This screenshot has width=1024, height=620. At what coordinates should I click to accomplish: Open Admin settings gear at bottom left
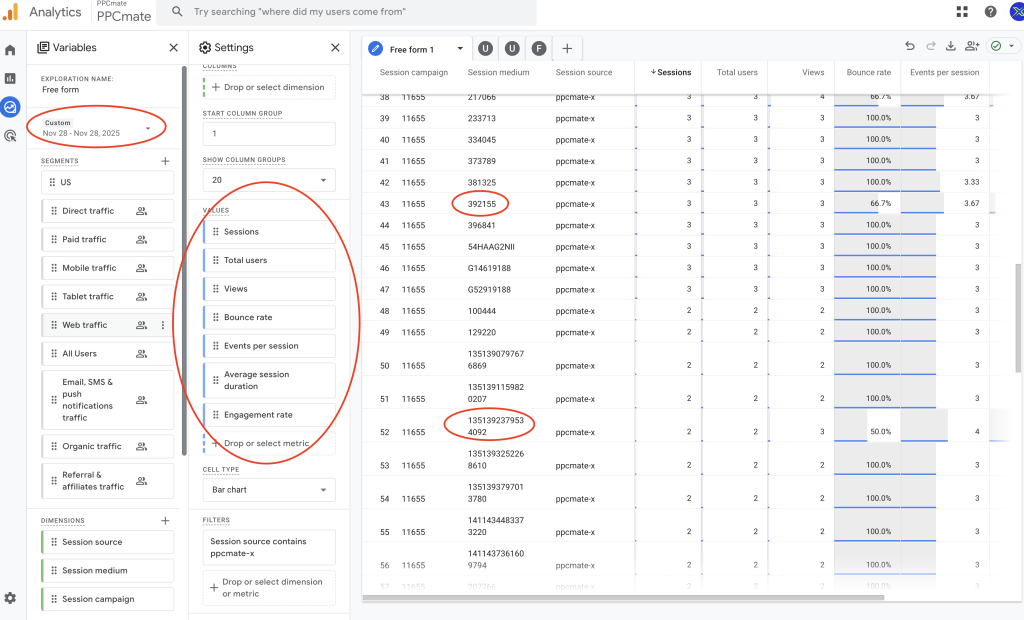(x=10, y=598)
